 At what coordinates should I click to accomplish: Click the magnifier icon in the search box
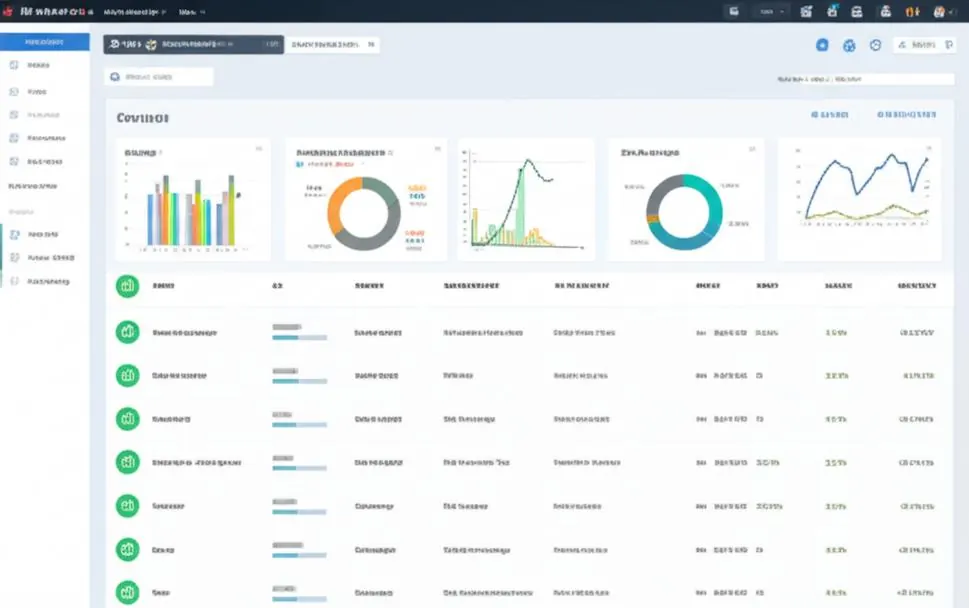click(x=115, y=77)
